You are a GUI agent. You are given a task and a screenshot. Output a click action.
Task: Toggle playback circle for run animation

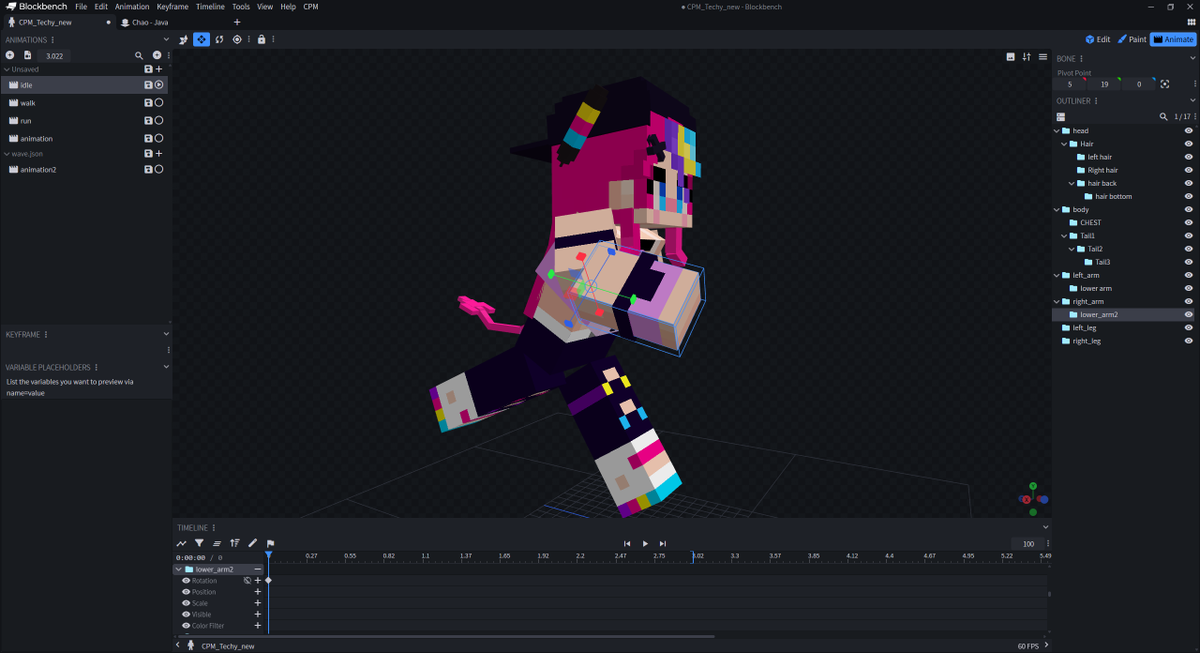pyautogui.click(x=159, y=121)
